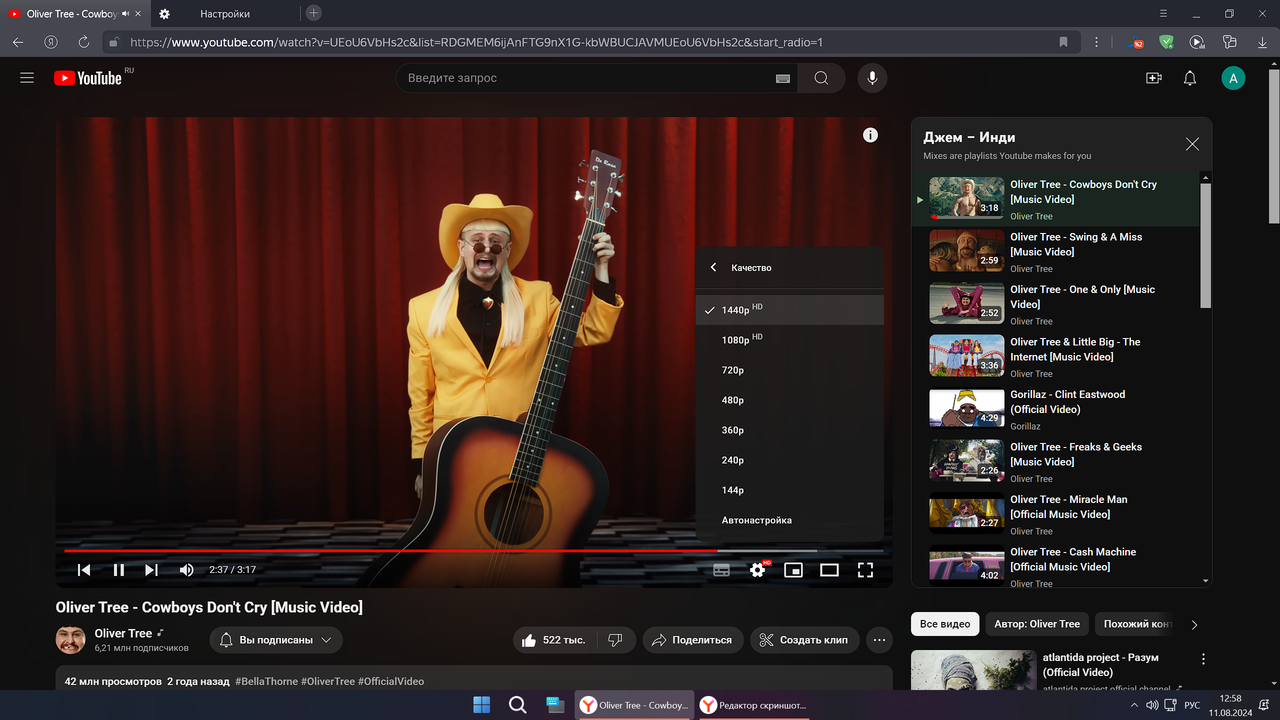Switch quality to 360p

click(x=790, y=430)
